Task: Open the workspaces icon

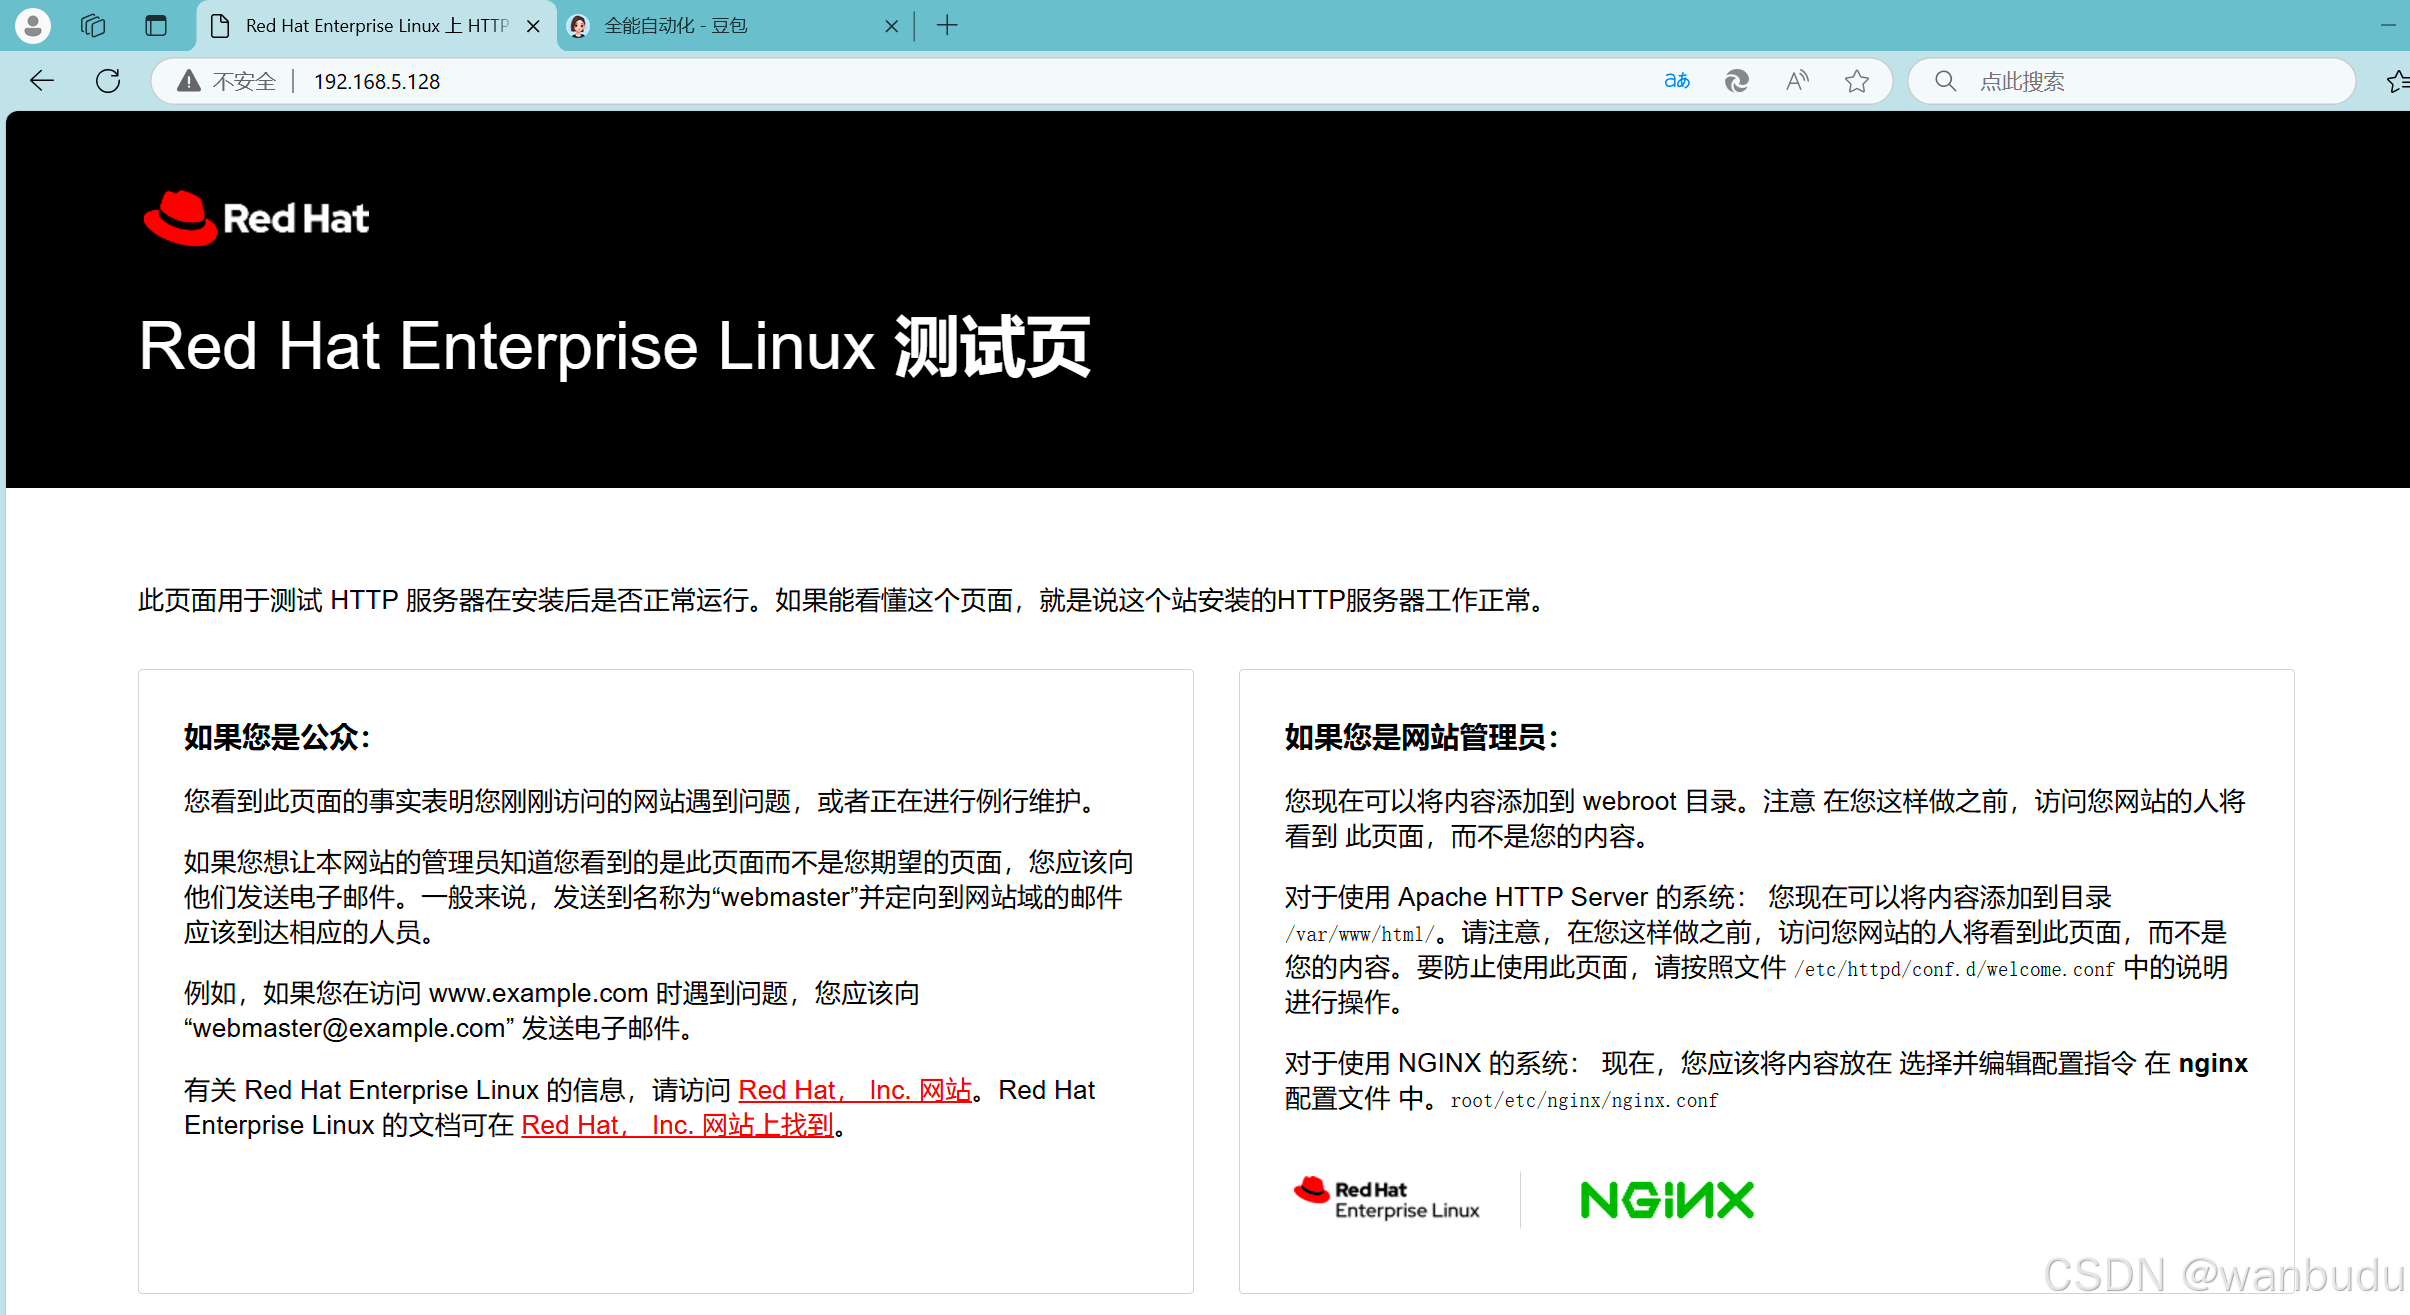Action: [x=93, y=25]
